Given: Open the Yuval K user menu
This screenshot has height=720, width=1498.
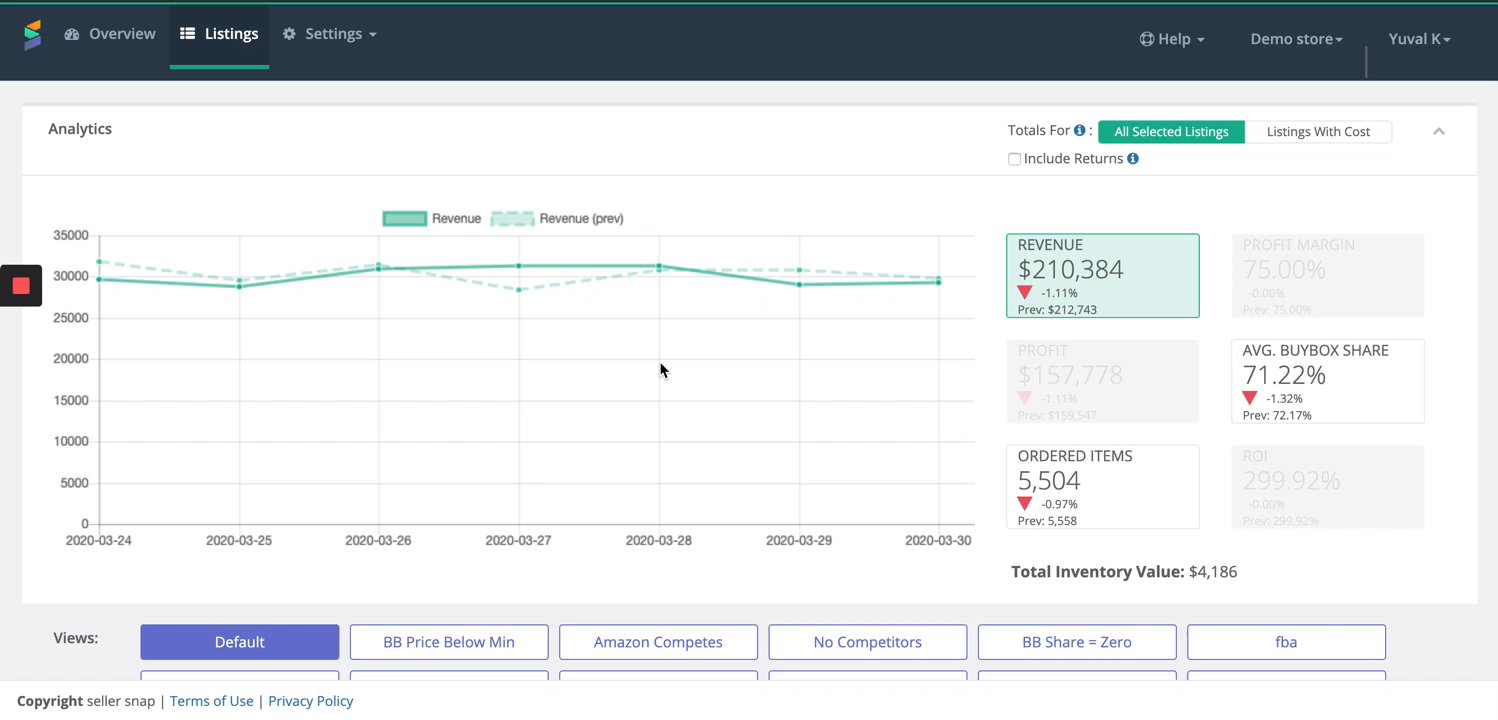Looking at the screenshot, I should point(1419,39).
